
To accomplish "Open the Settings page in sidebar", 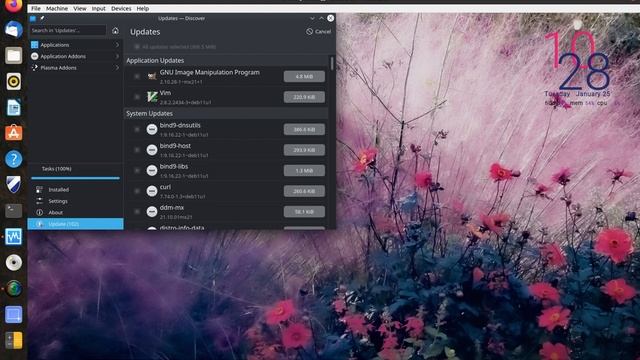I will [x=76, y=201].
